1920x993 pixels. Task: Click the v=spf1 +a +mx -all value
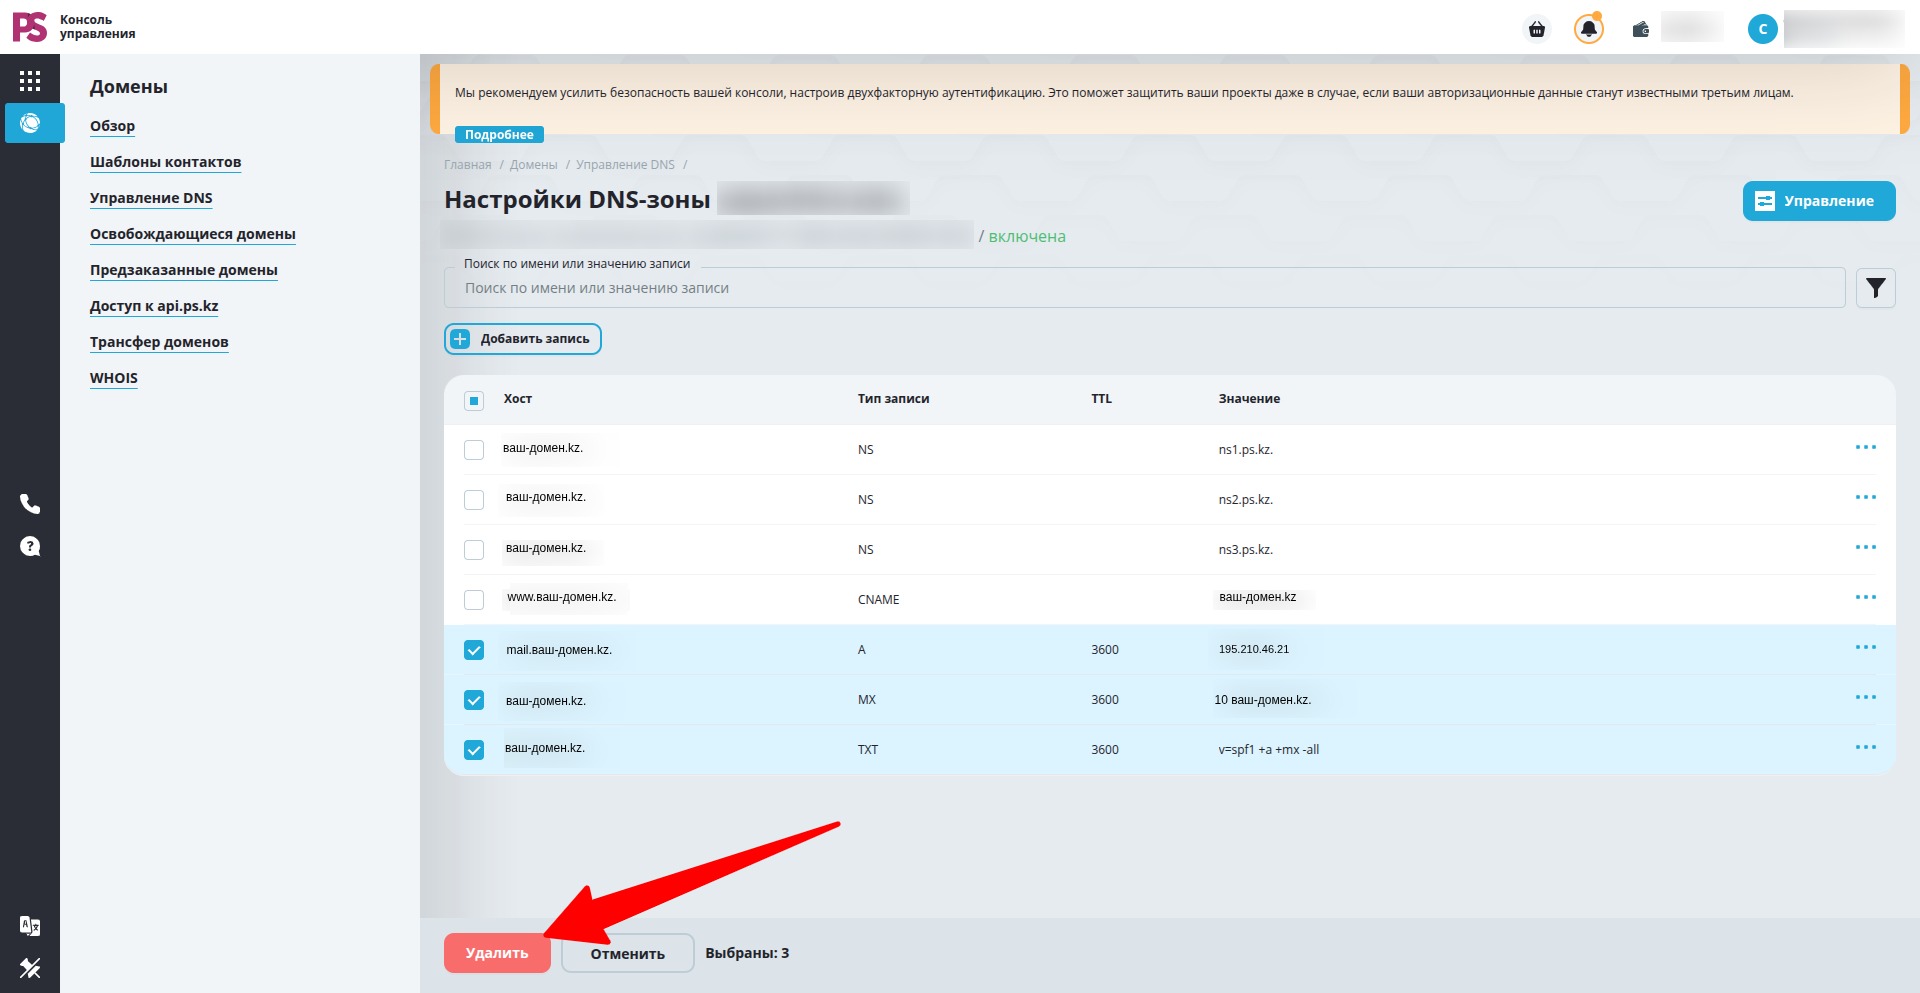tap(1269, 750)
